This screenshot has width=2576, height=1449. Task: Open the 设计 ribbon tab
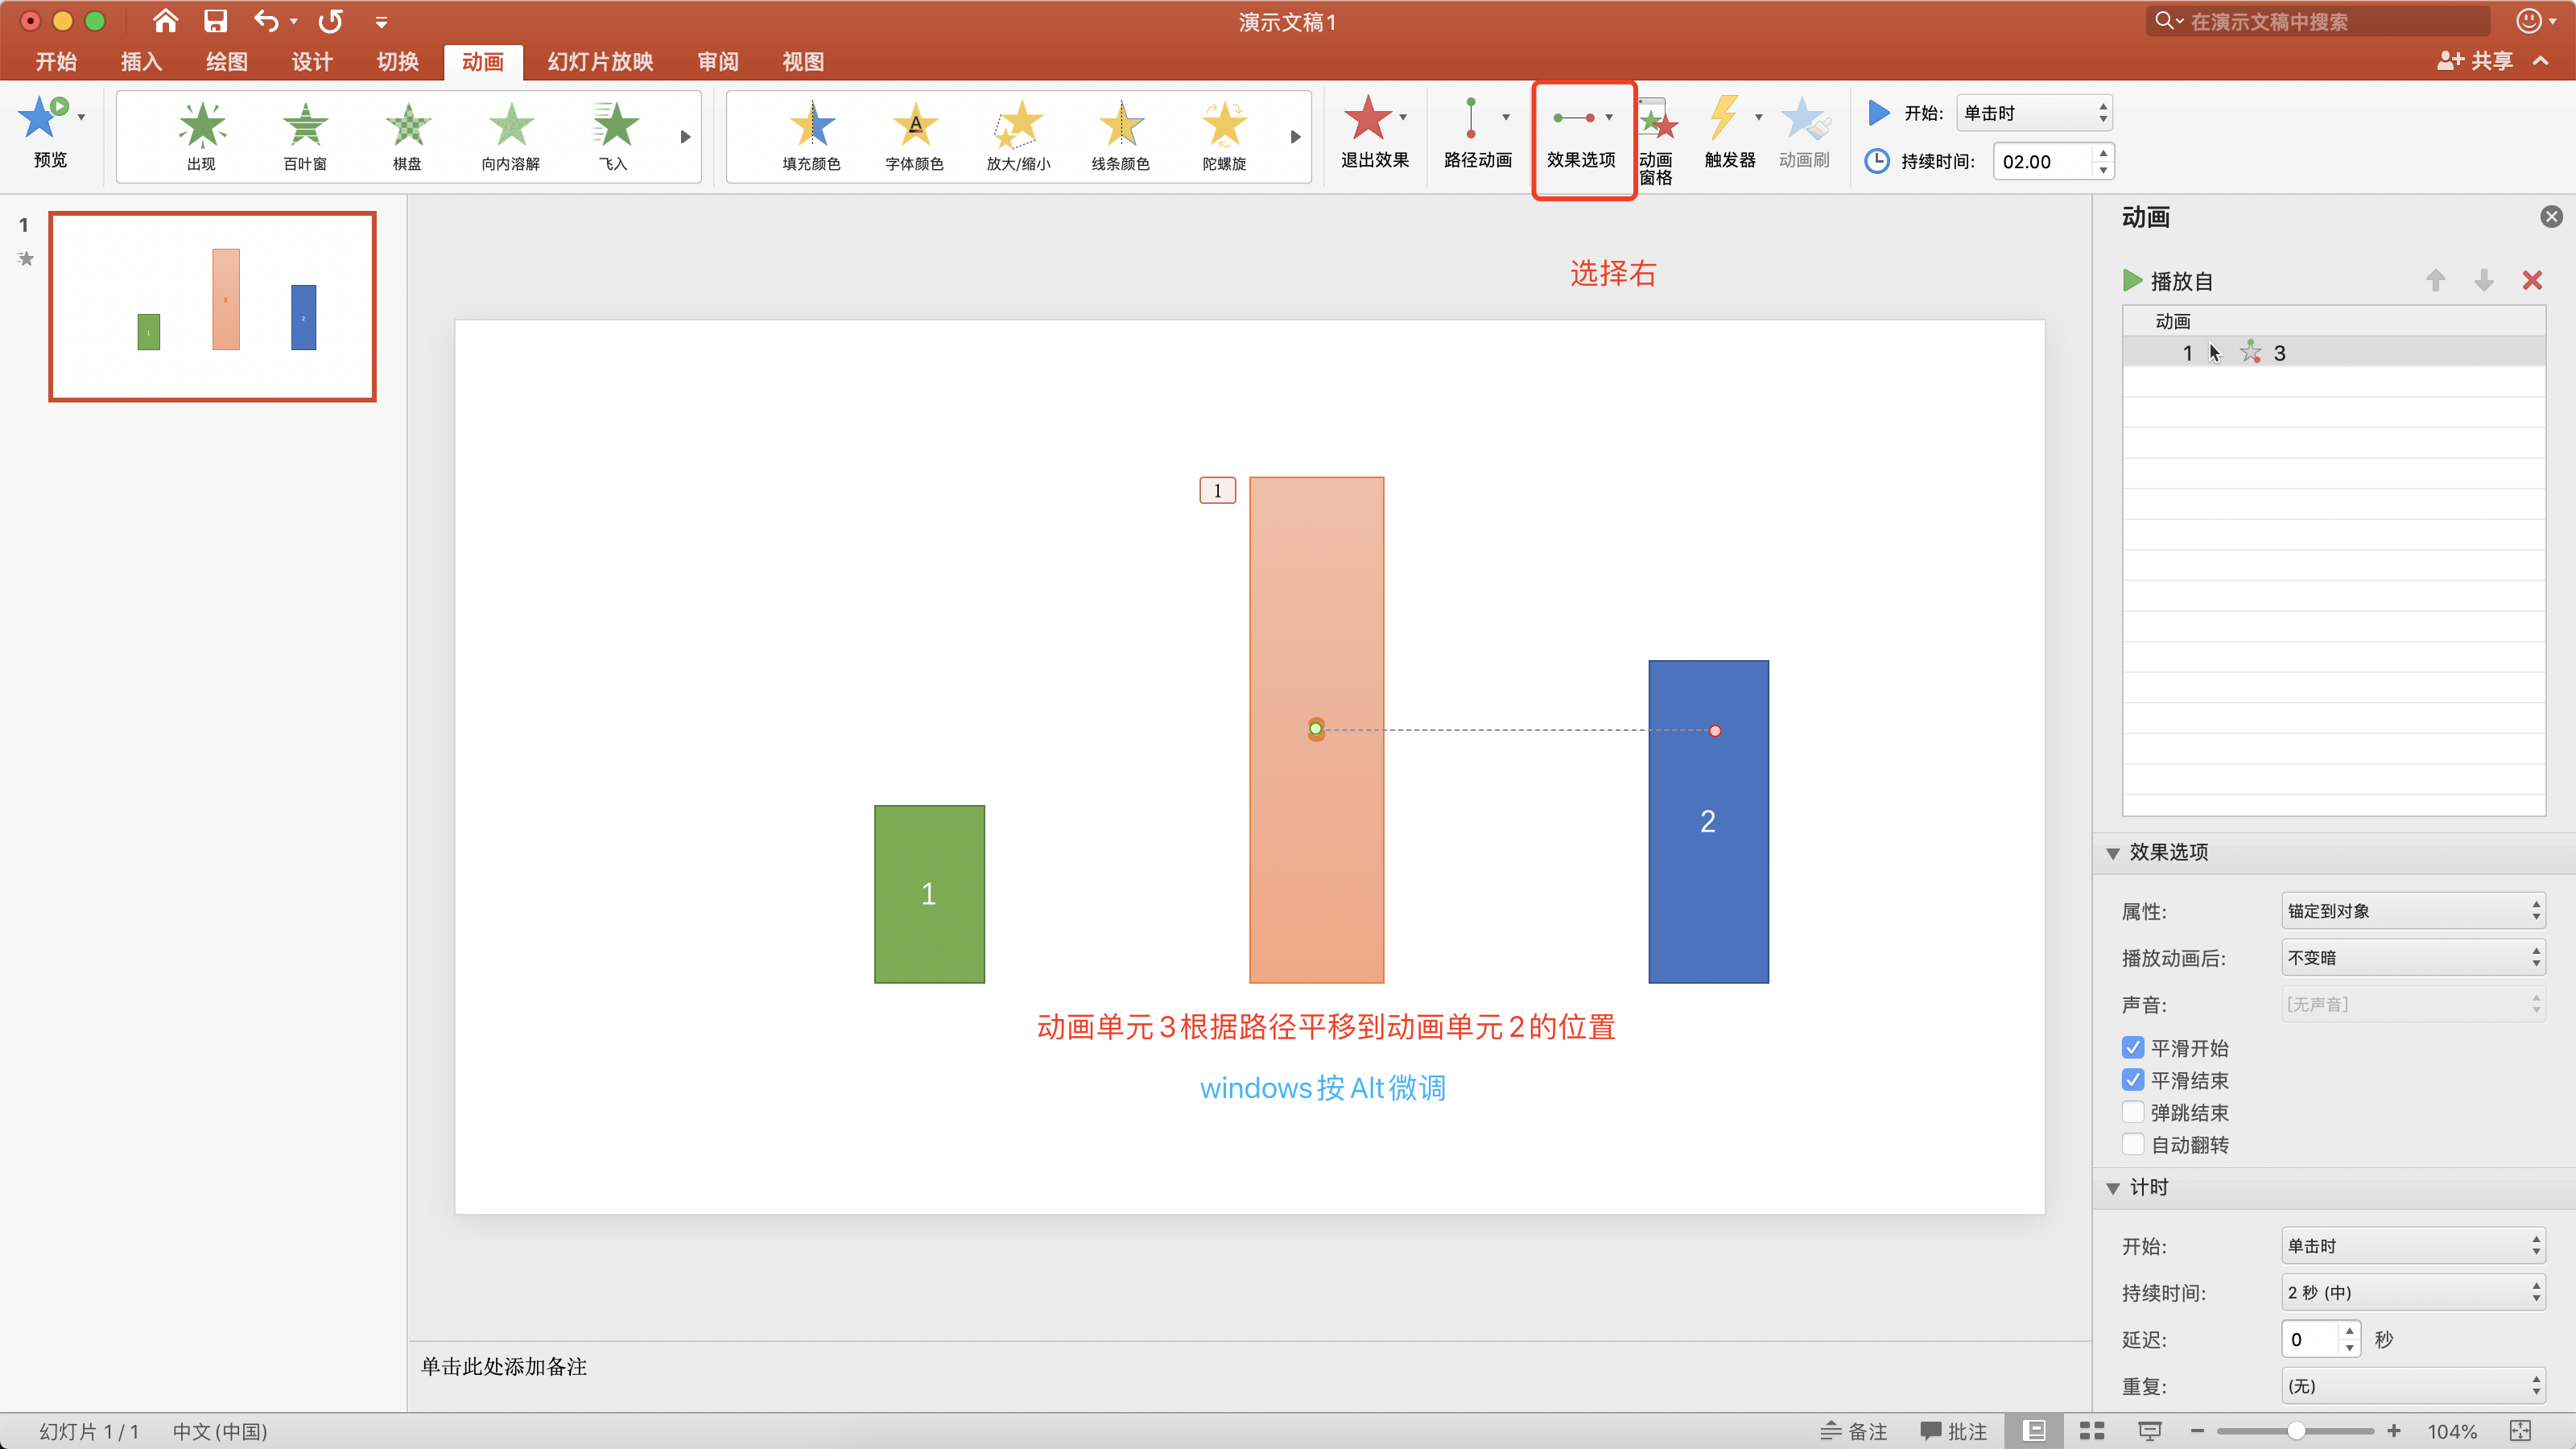click(x=311, y=62)
